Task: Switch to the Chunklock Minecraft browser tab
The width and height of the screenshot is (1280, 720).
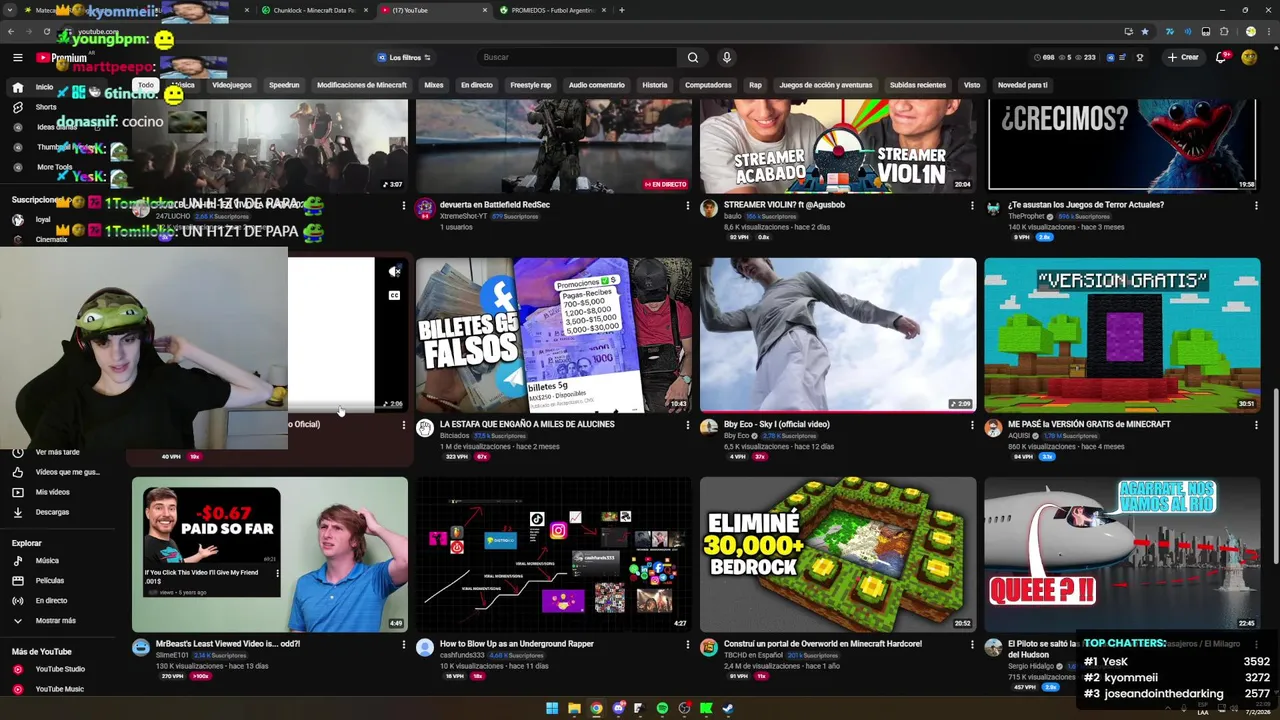Action: [x=315, y=10]
